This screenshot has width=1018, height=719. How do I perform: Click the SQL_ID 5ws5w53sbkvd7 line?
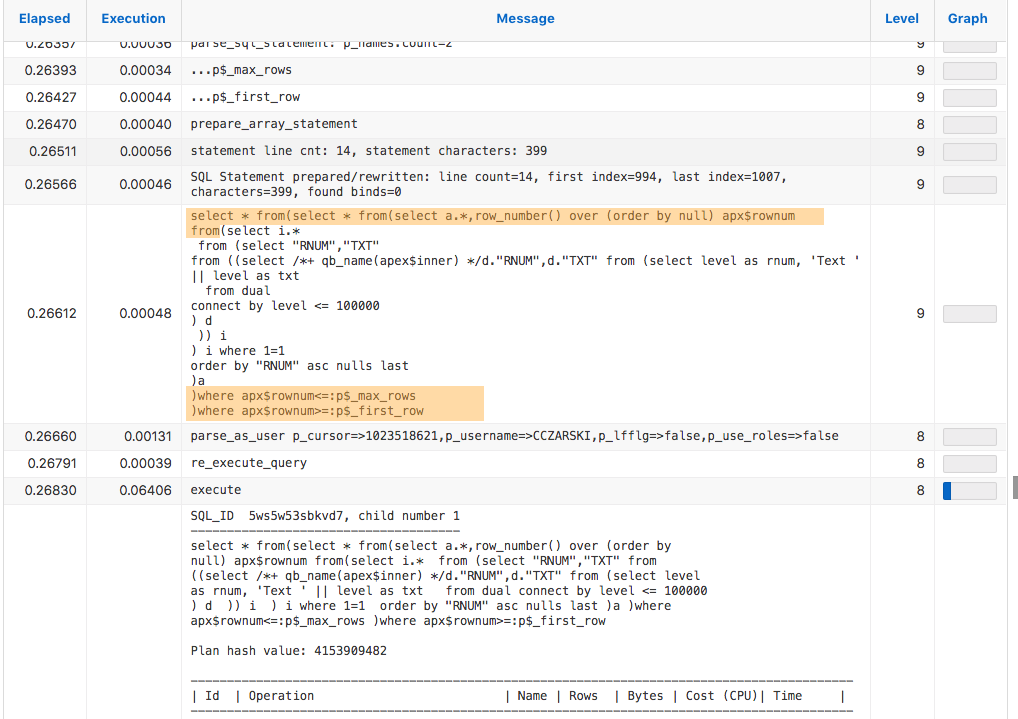pos(325,516)
